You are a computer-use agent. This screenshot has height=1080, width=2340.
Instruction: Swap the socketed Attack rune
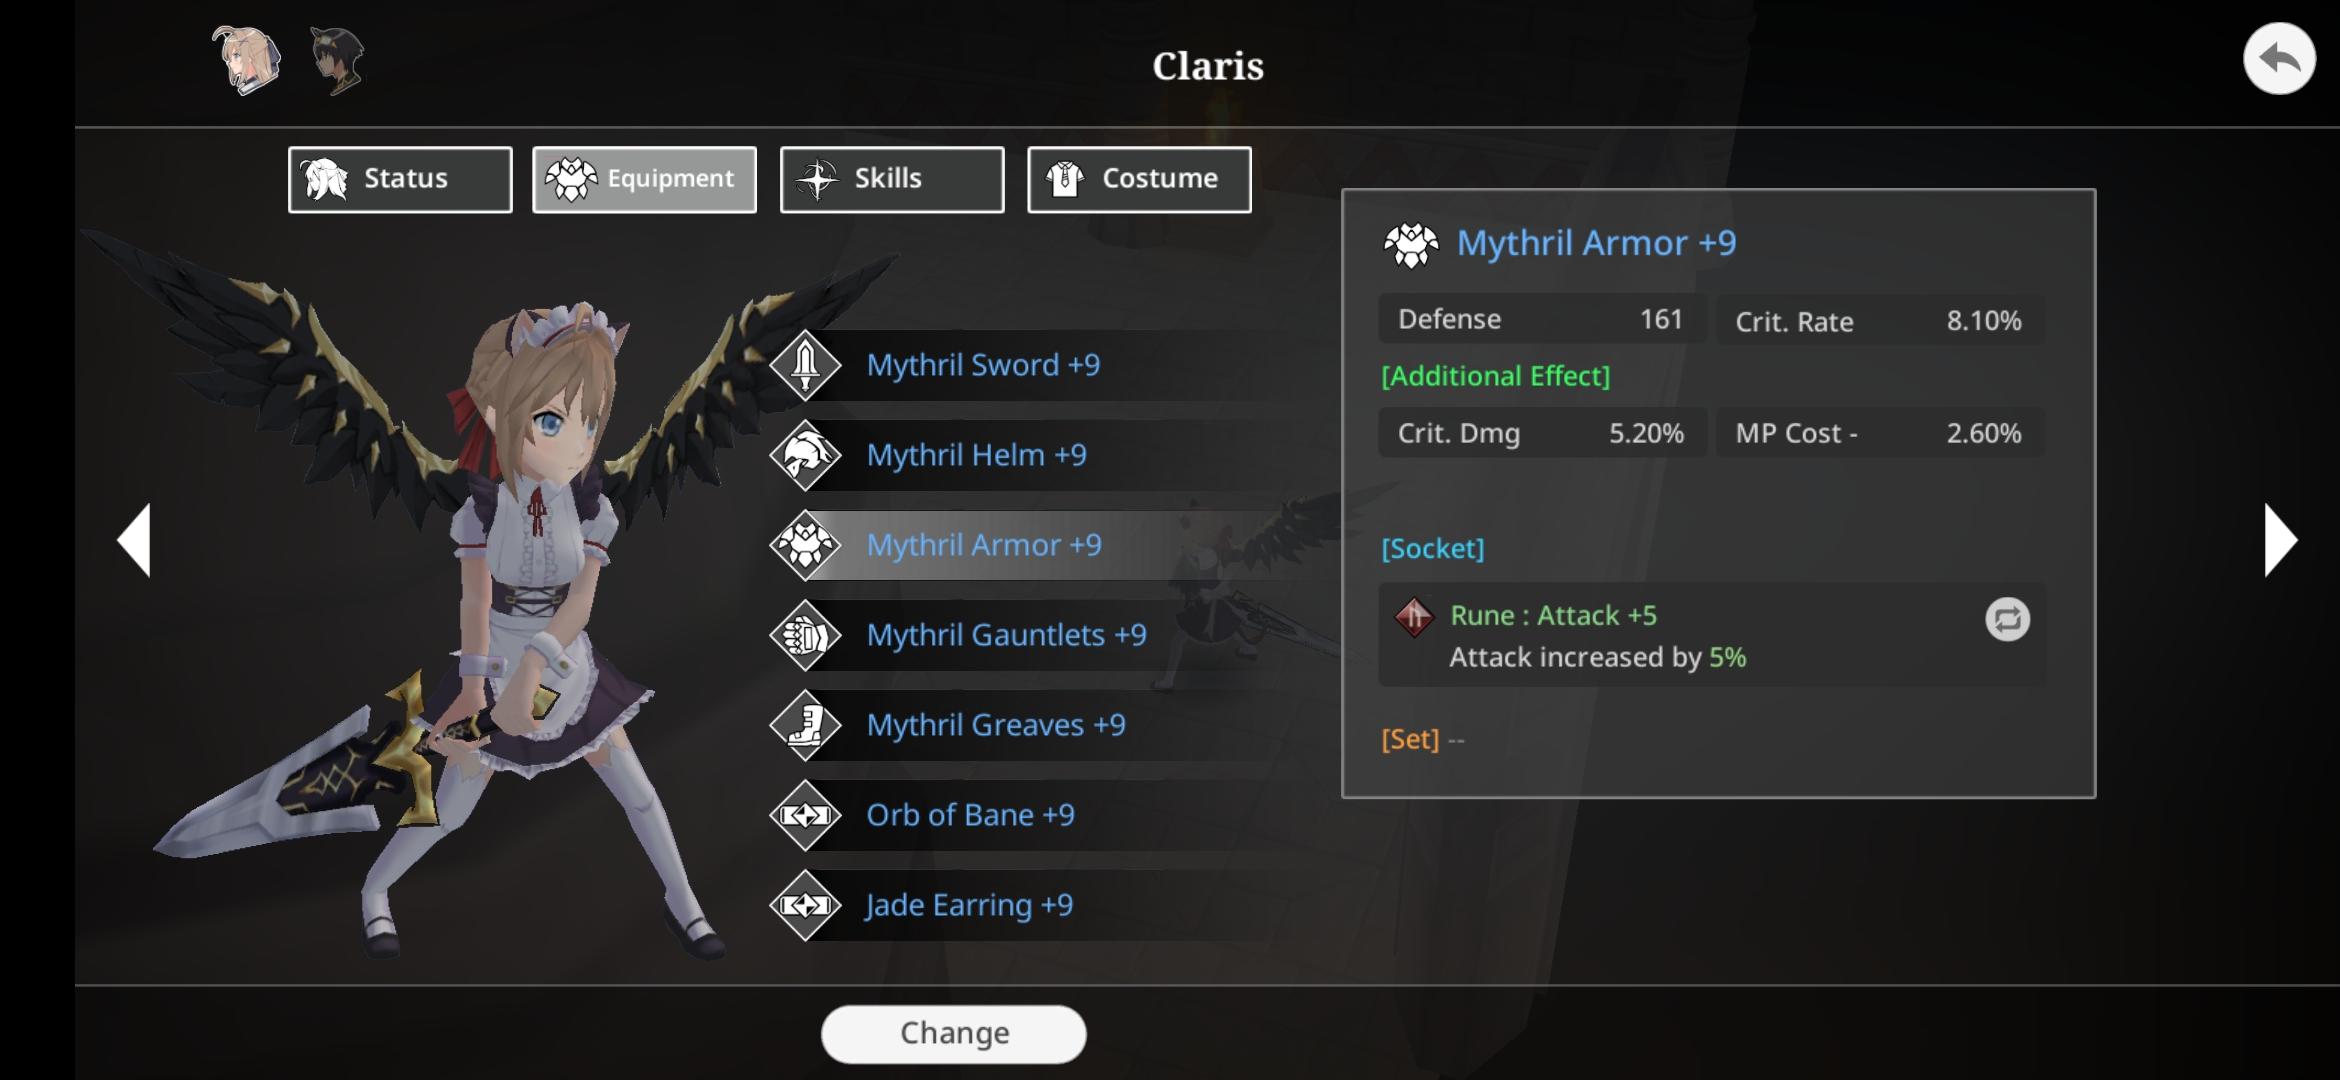click(2007, 620)
